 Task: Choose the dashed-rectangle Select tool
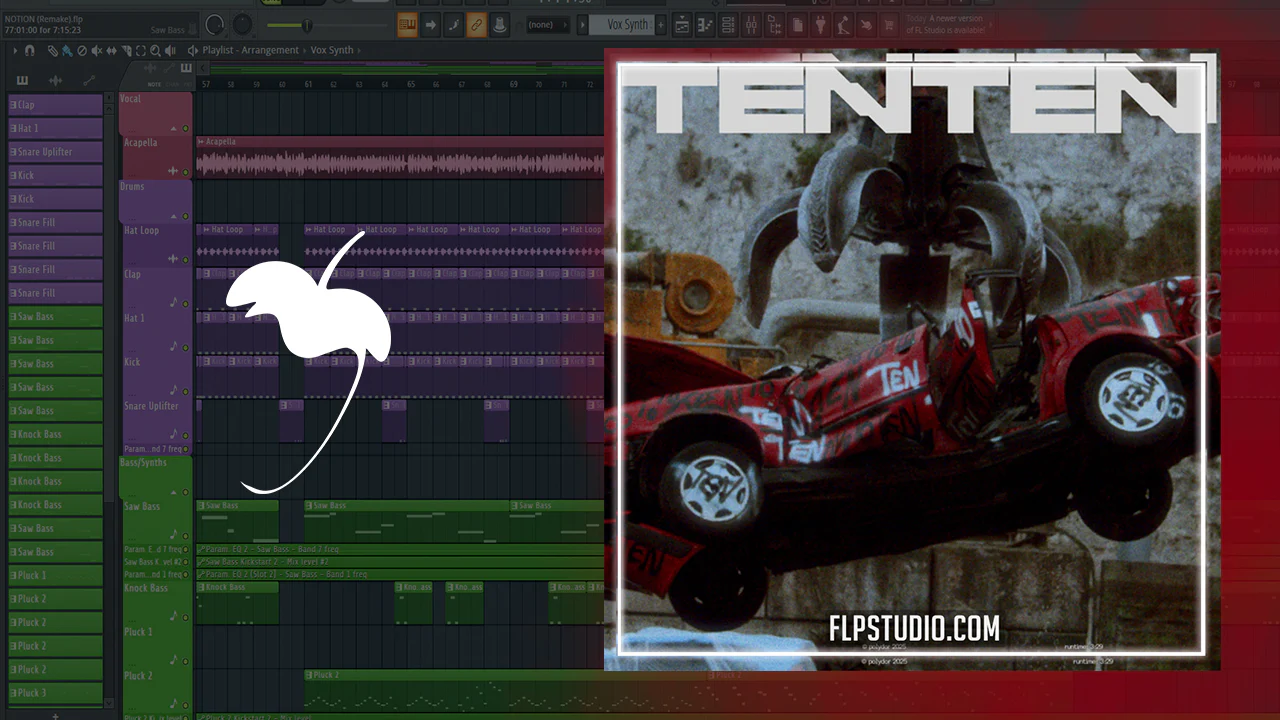[142, 50]
